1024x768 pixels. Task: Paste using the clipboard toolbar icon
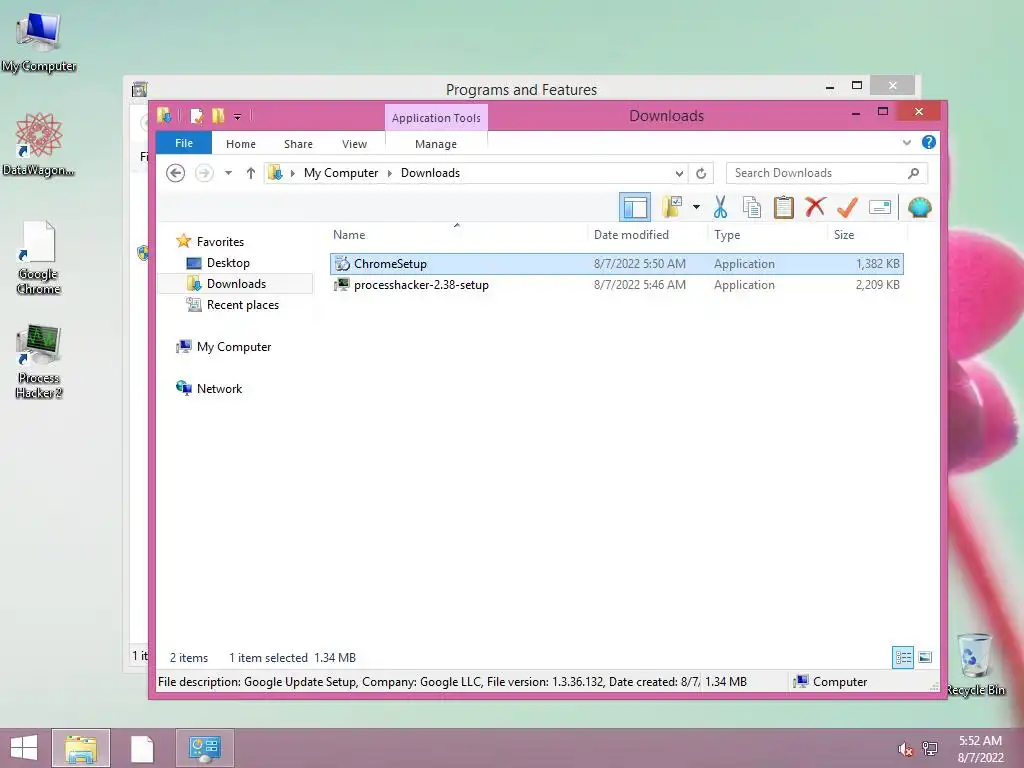(x=783, y=208)
